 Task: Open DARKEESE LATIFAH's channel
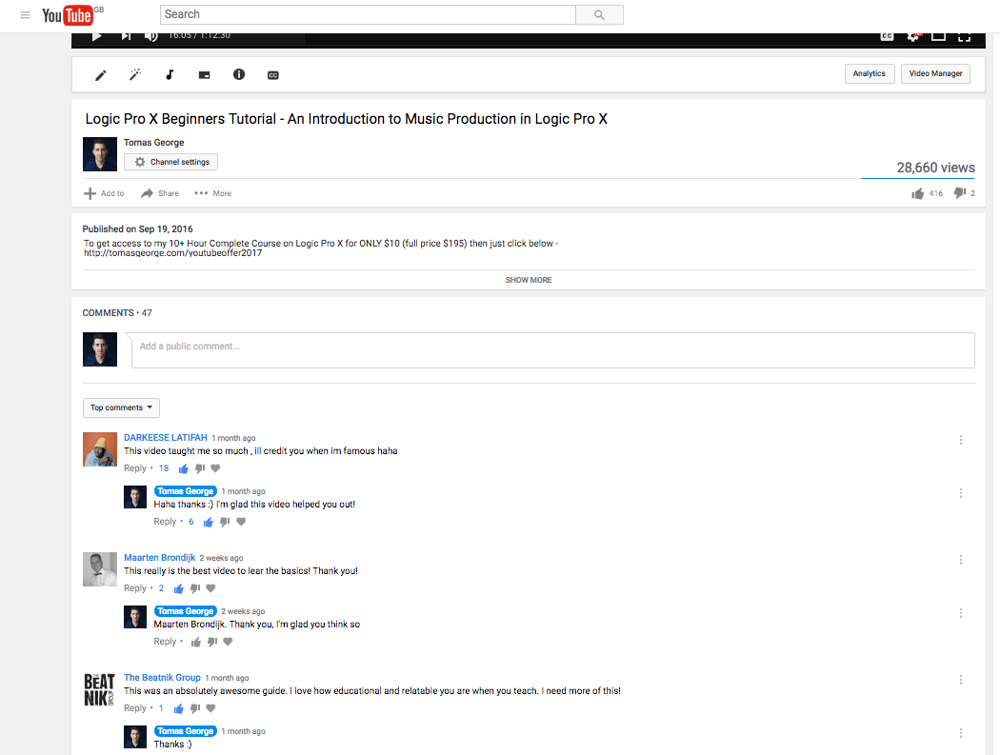(x=165, y=437)
